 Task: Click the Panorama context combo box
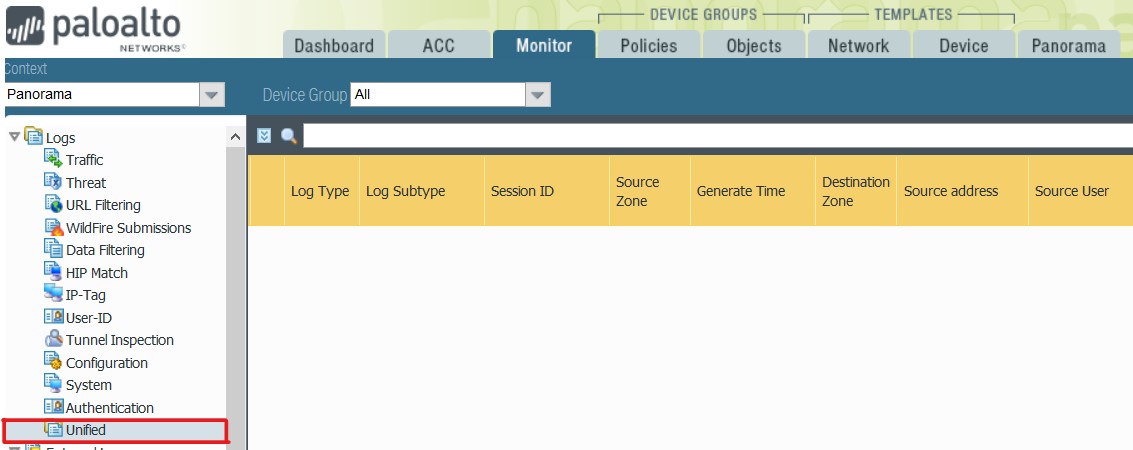(x=114, y=95)
